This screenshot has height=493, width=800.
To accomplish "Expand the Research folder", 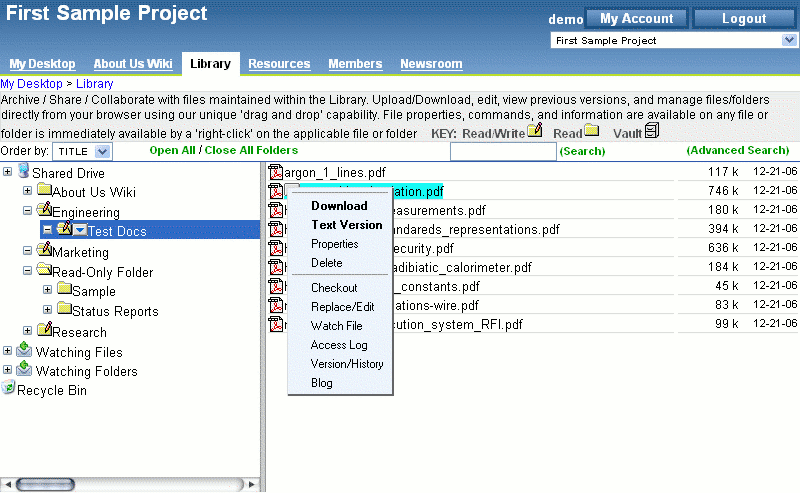I will pyautogui.click(x=28, y=331).
